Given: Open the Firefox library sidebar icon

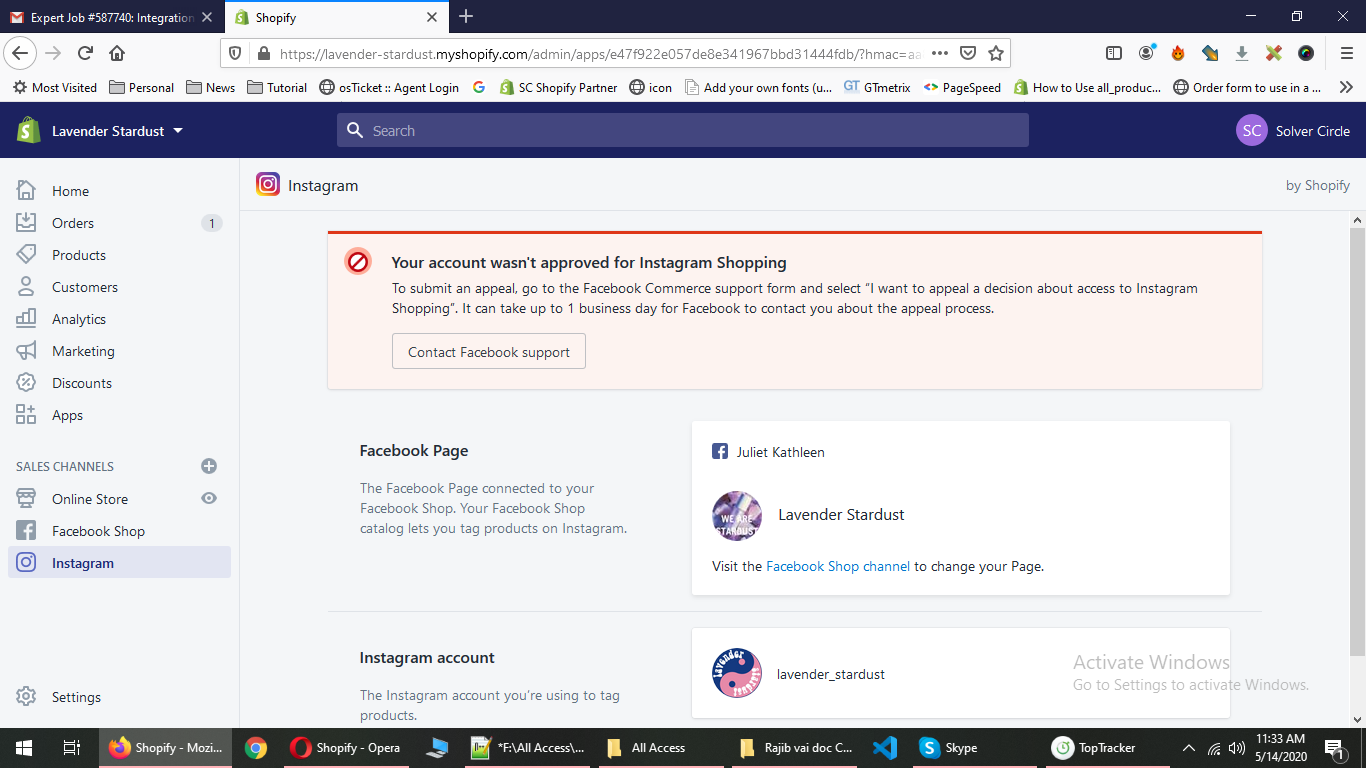Looking at the screenshot, I should [1114, 53].
